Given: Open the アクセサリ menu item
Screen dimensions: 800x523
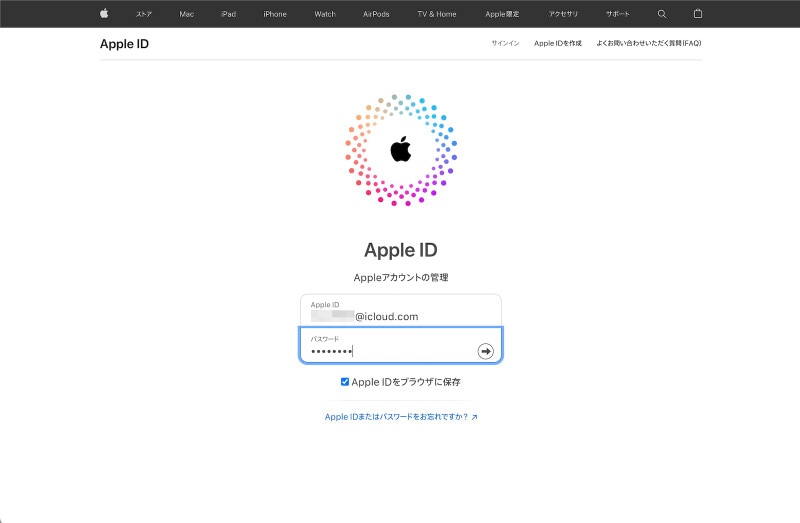Looking at the screenshot, I should pyautogui.click(x=563, y=14).
